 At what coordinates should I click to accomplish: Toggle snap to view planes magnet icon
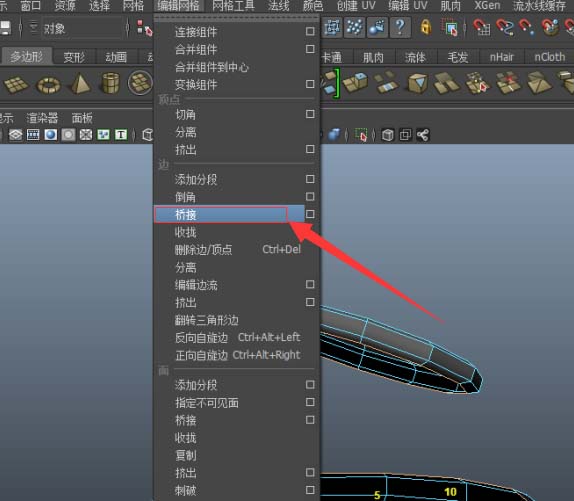click(550, 28)
